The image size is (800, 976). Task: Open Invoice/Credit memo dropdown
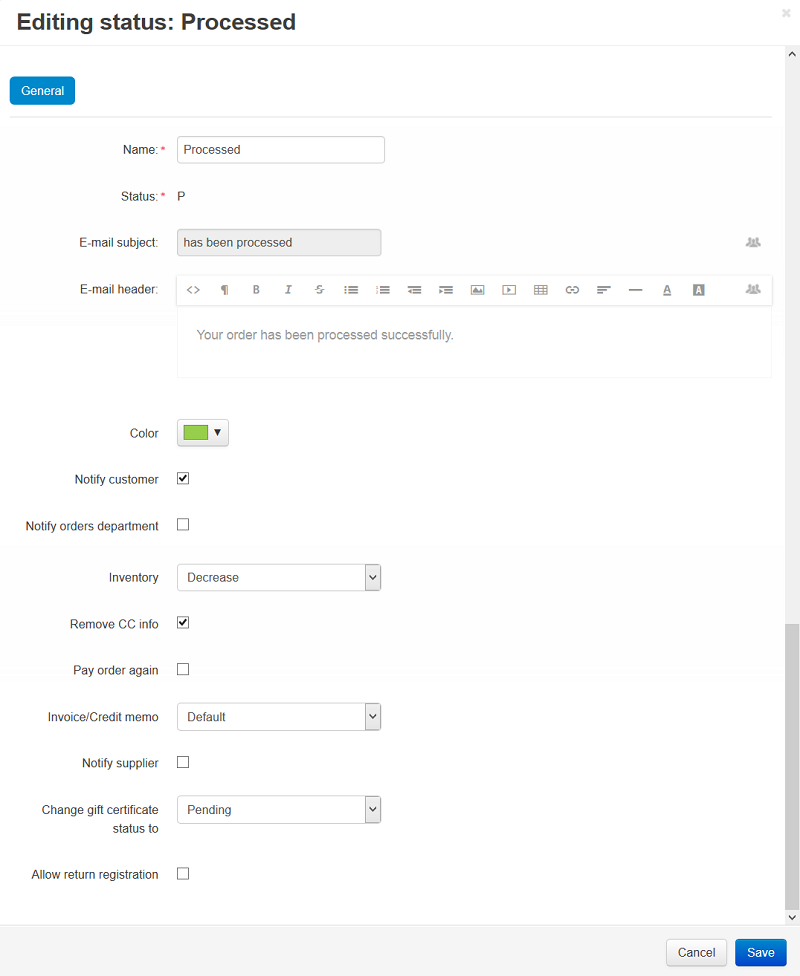(279, 717)
